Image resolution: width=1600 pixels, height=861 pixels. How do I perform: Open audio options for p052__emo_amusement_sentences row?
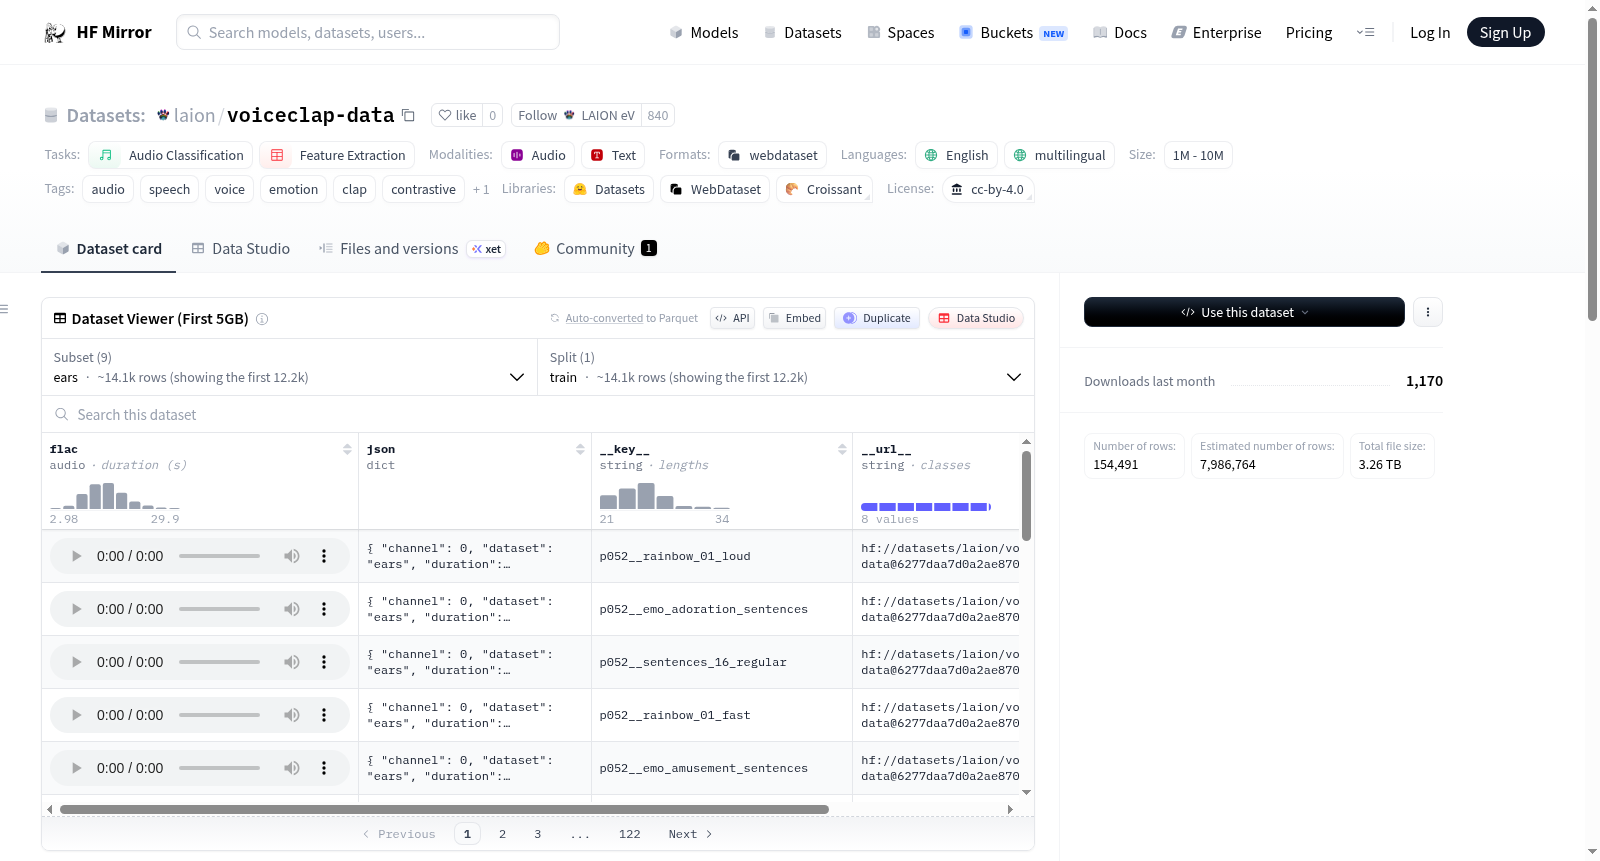point(324,768)
